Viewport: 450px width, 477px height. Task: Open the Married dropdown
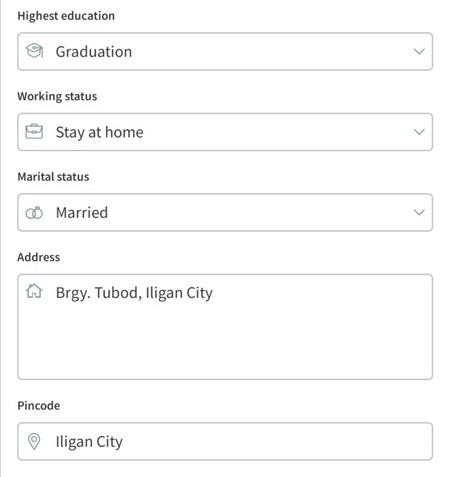pos(225,212)
